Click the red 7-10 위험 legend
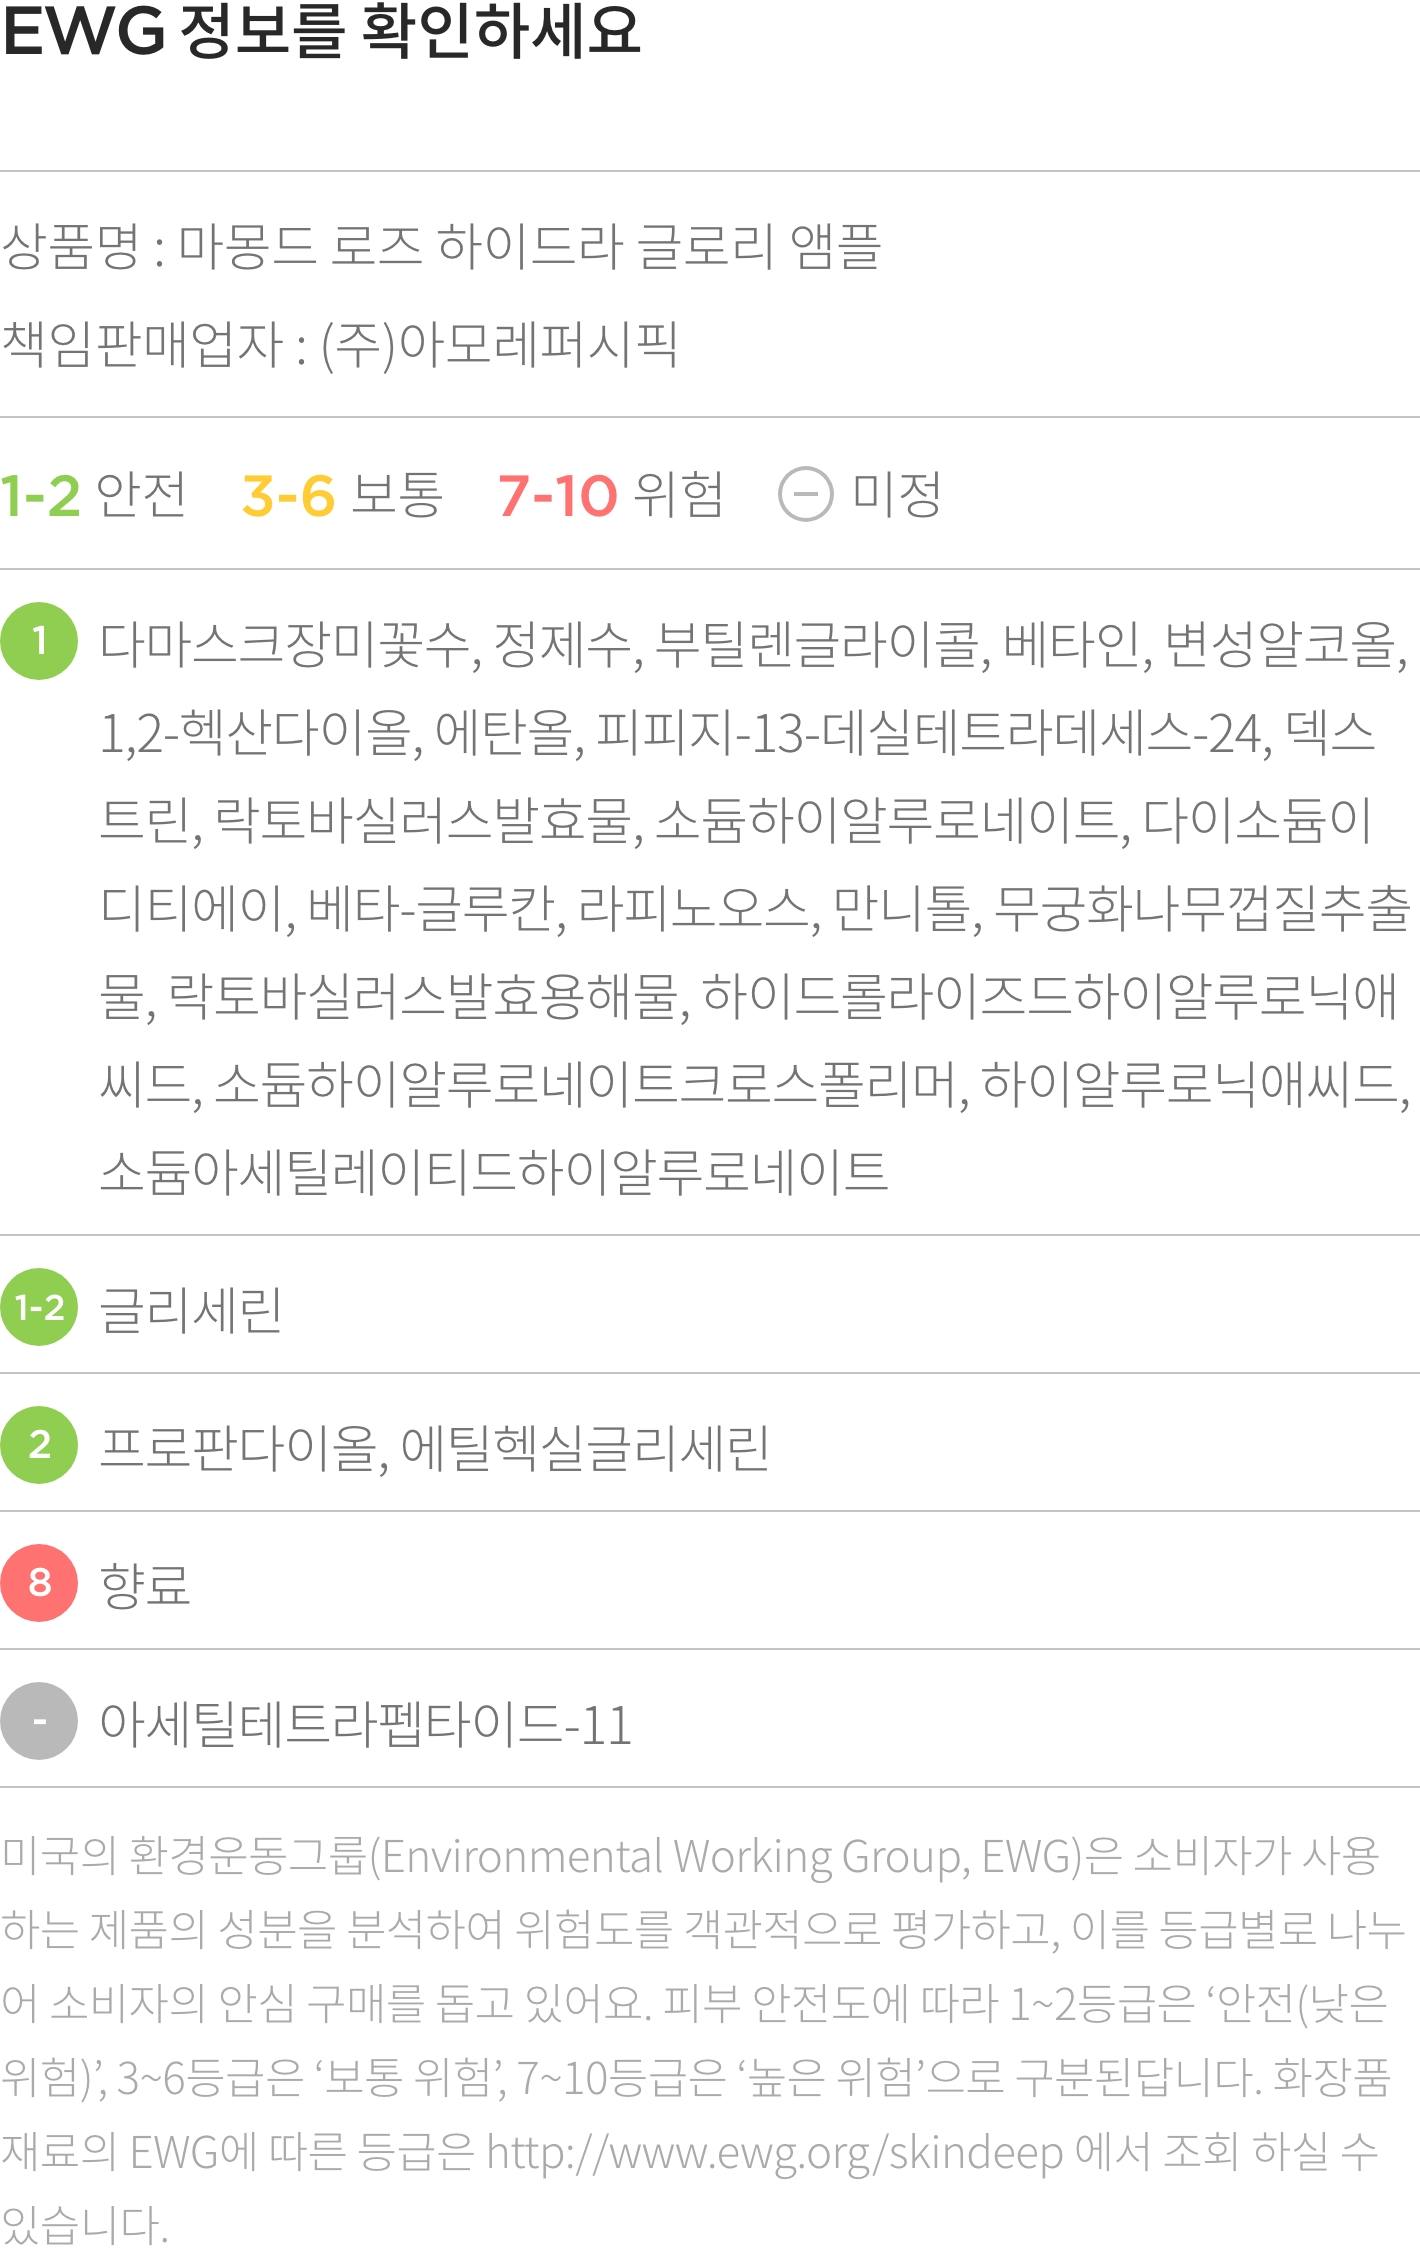Screen dimensions: 1420x2264 [x=610, y=495]
